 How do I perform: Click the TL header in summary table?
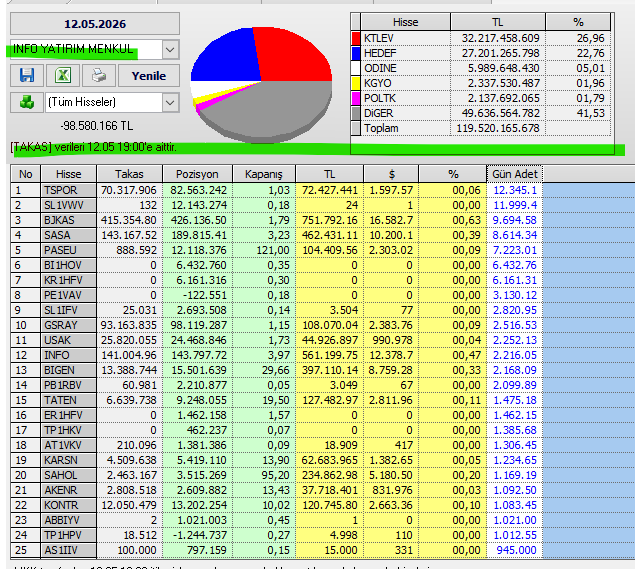(498, 22)
